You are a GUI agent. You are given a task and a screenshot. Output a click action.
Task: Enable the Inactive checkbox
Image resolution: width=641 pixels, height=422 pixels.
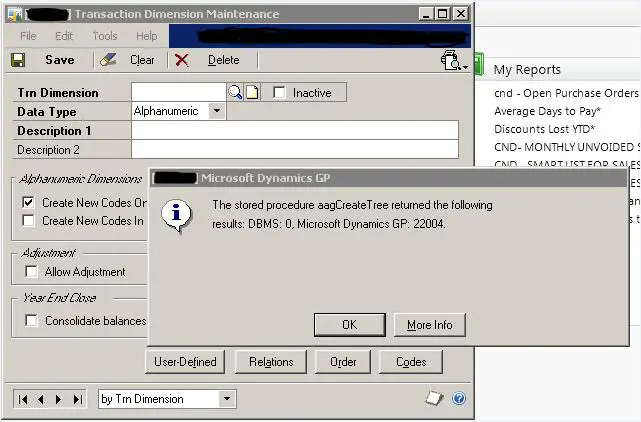tap(280, 92)
